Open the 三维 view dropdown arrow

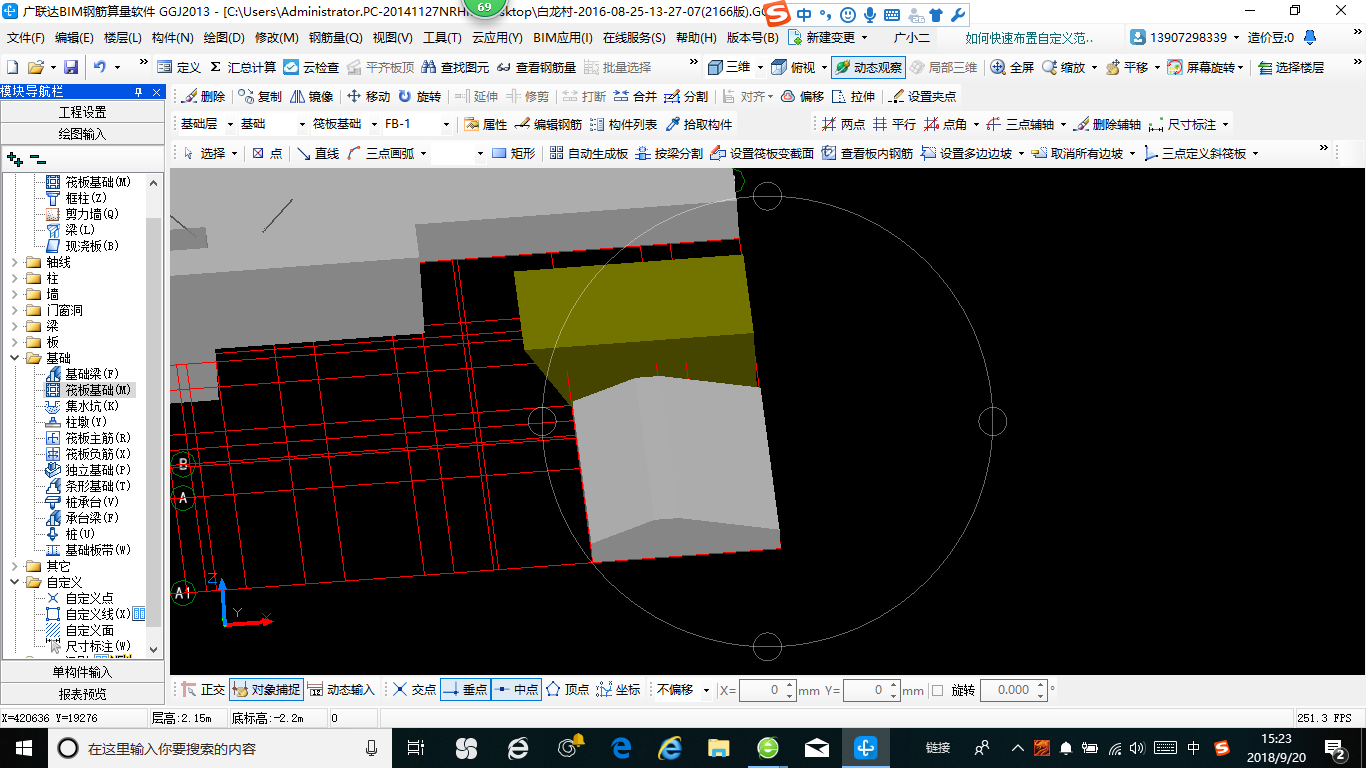[x=760, y=67]
